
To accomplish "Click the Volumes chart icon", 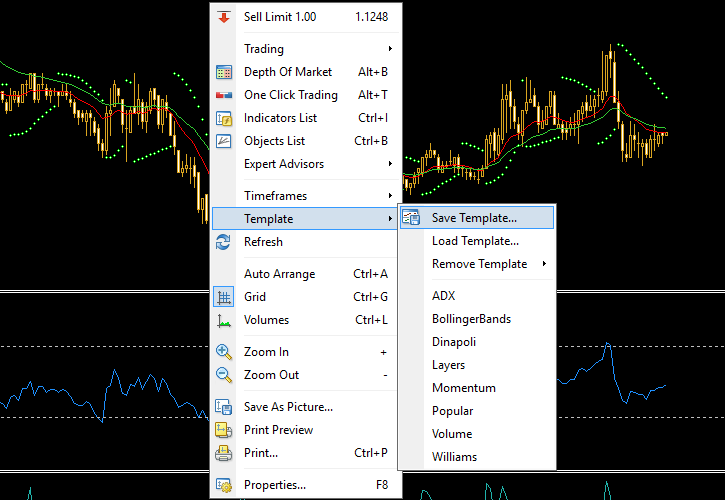I will click(x=224, y=320).
